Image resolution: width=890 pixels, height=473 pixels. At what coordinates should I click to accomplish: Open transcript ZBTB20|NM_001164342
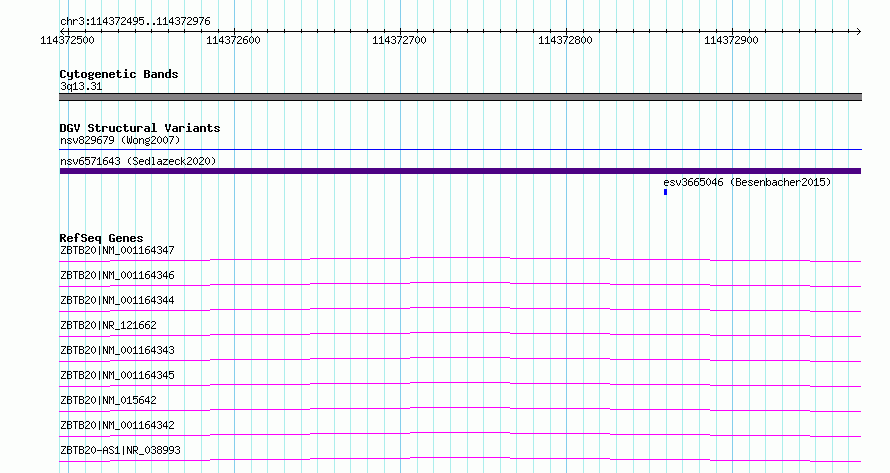[117, 425]
